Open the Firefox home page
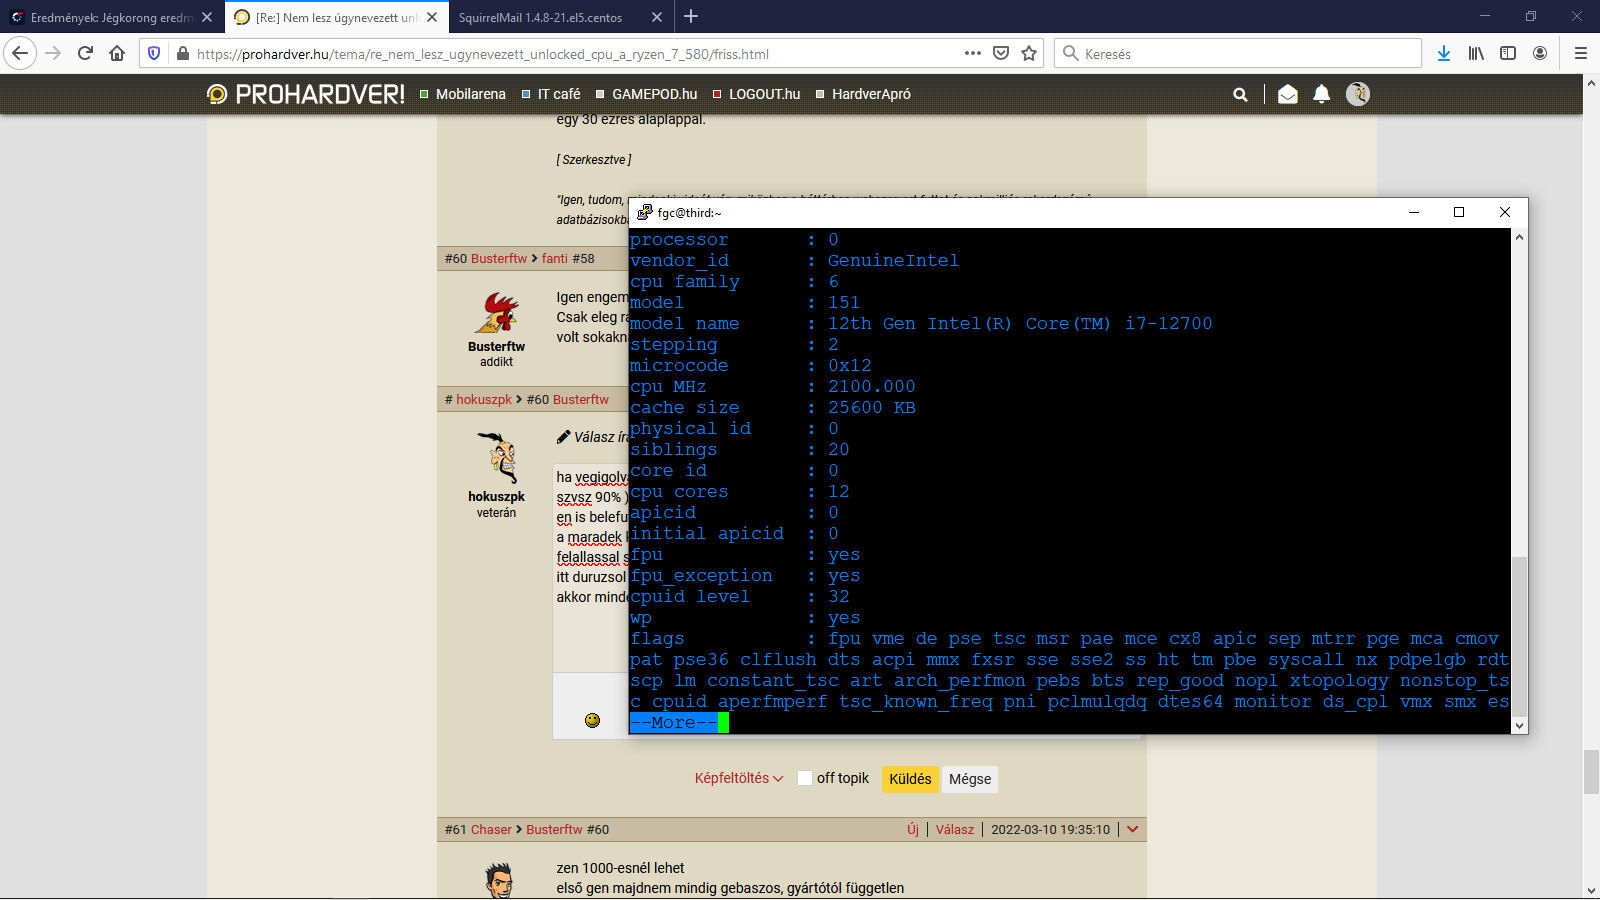Screen dimensions: 1600x900 coord(117,53)
